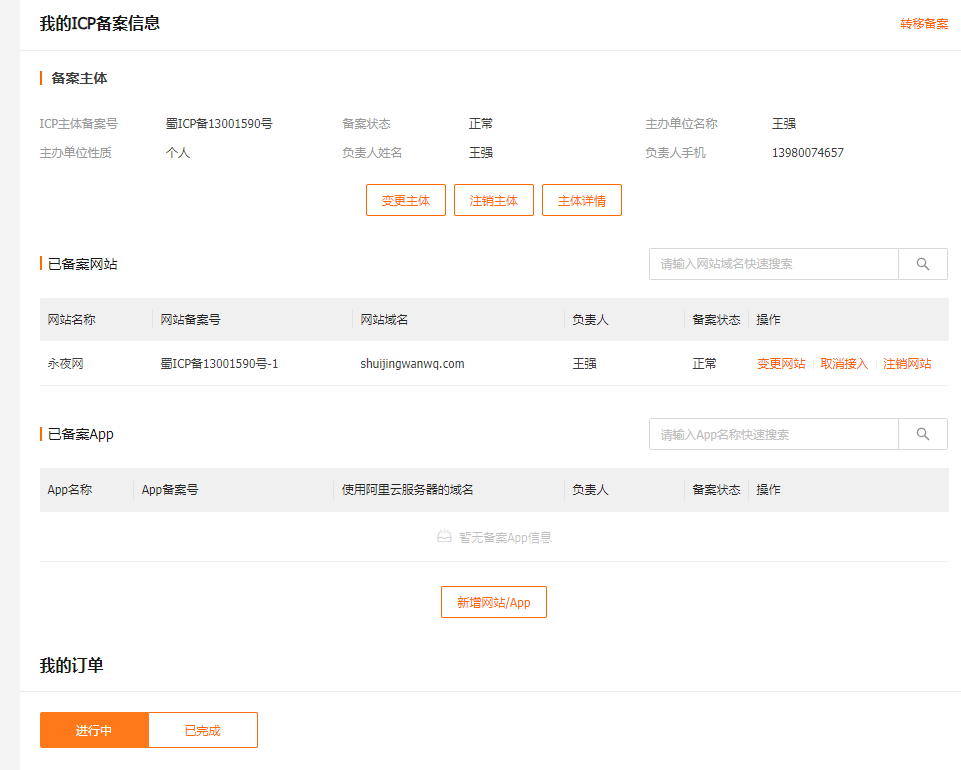The width and height of the screenshot is (961, 770).
Task: Click the 变更主体 button
Action: point(405,200)
